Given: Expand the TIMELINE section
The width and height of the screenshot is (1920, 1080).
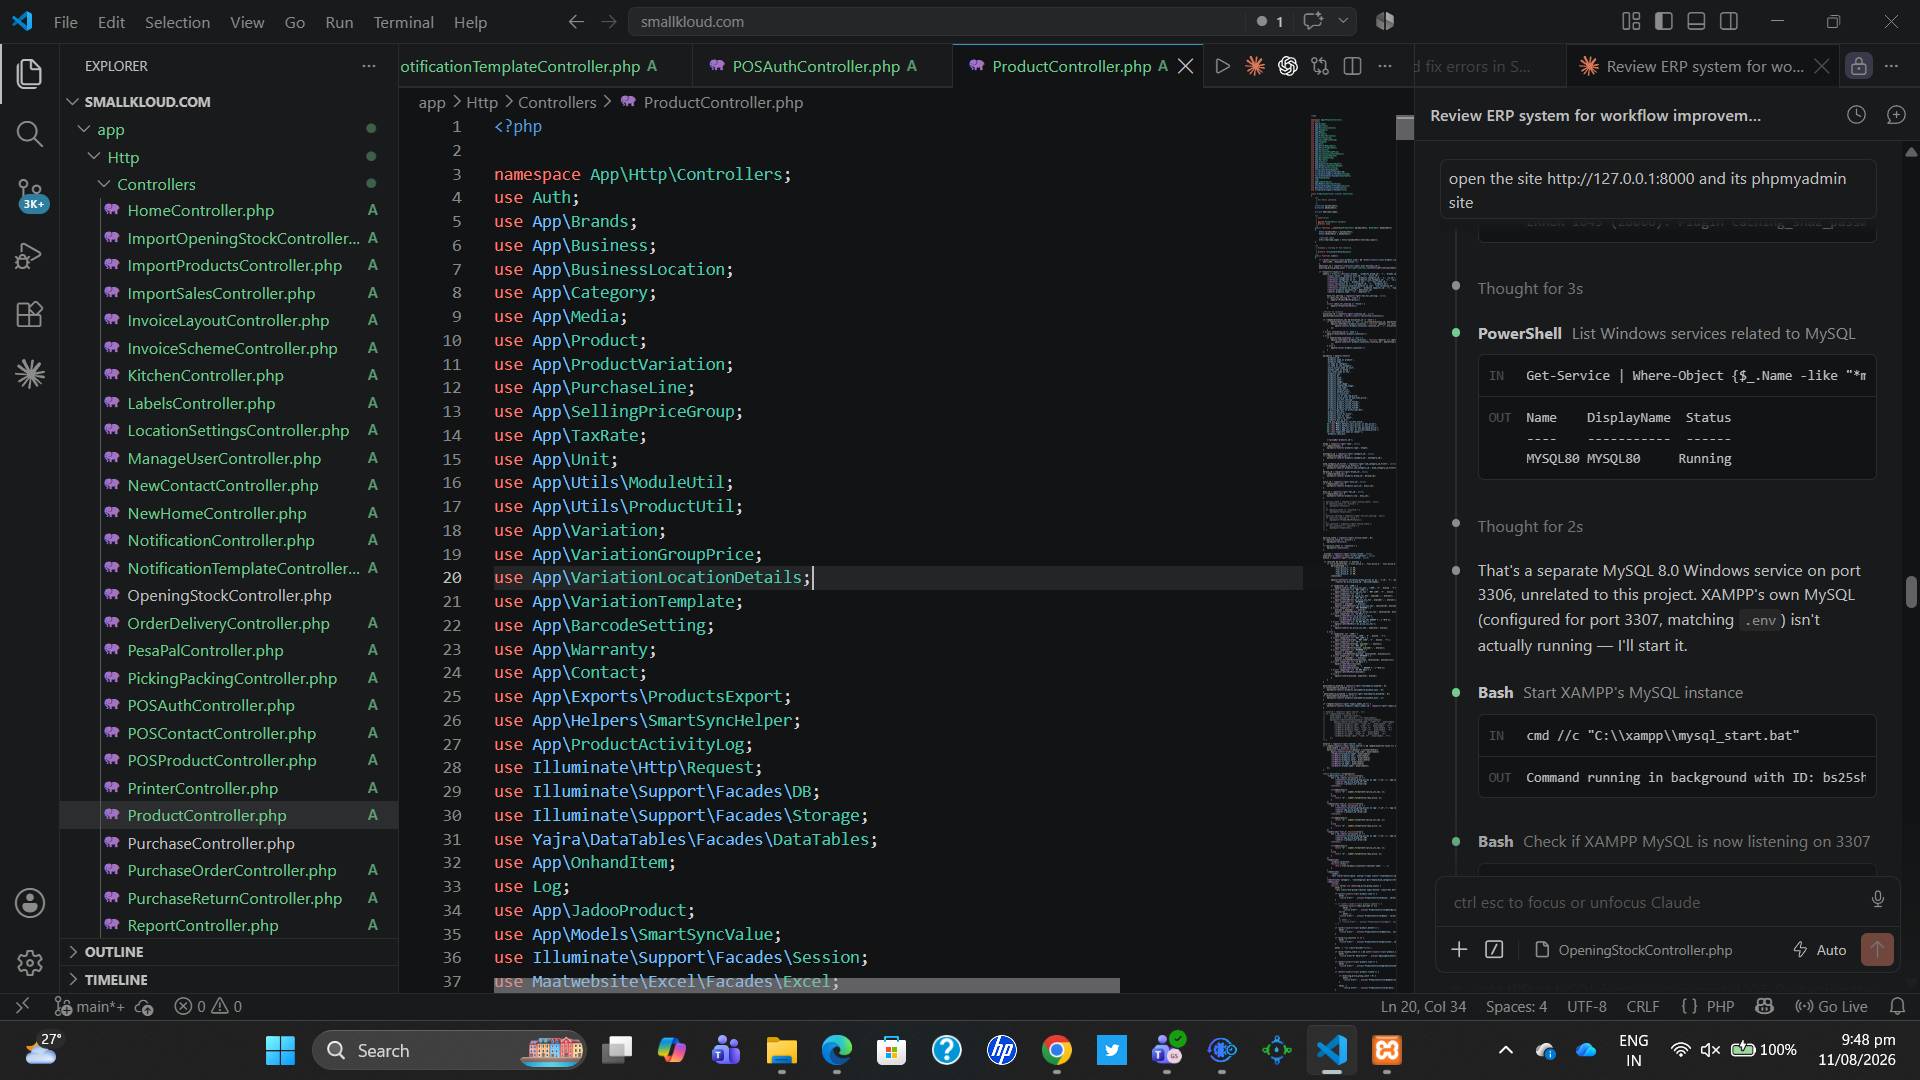Looking at the screenshot, I should 115,980.
